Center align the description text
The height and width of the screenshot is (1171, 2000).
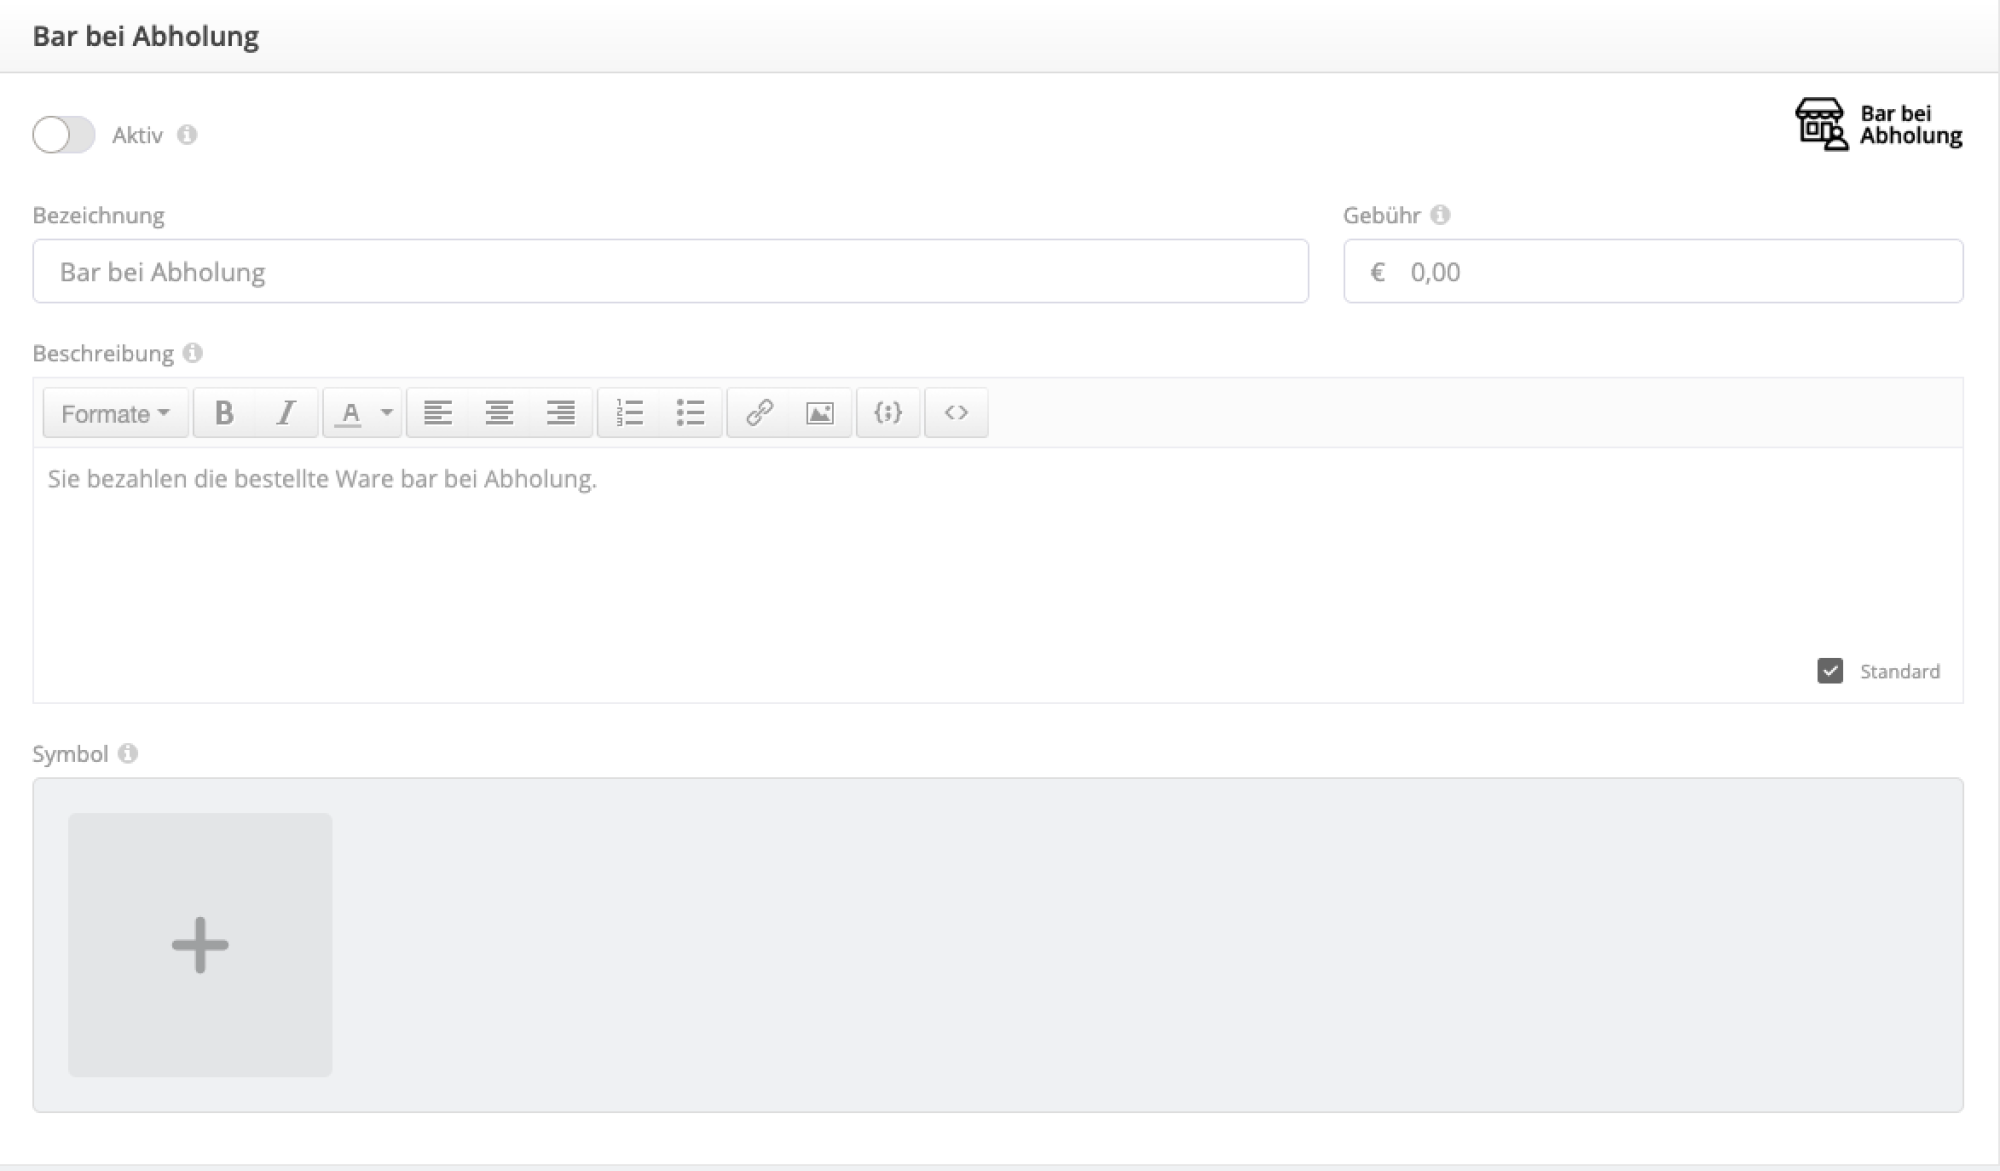(499, 413)
